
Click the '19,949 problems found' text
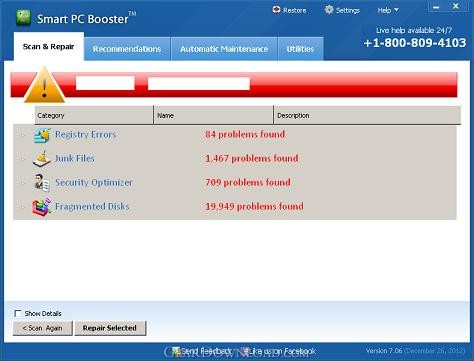click(x=254, y=207)
